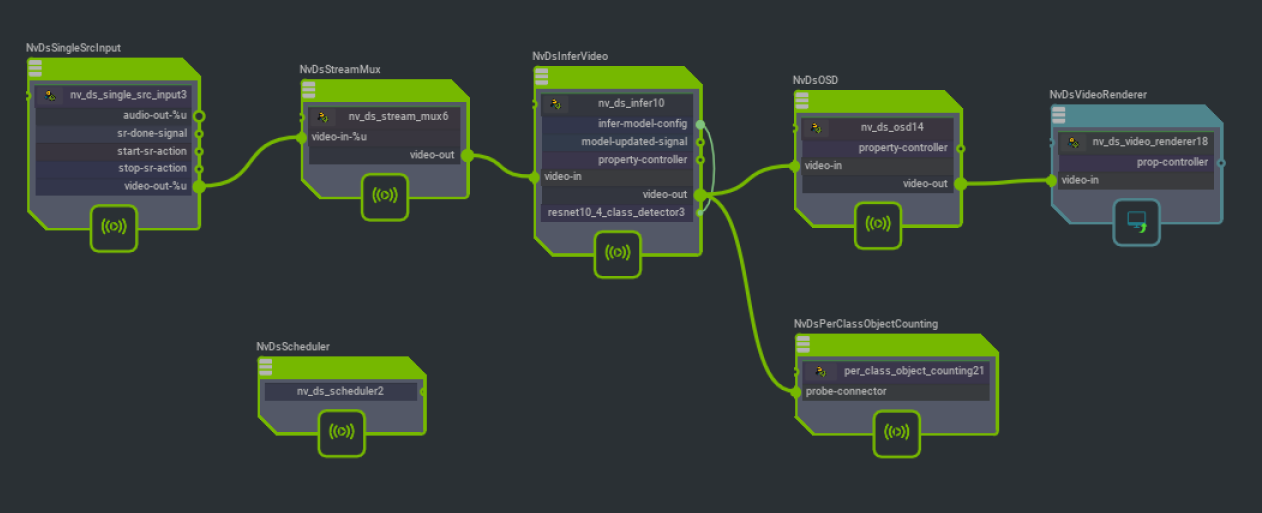Click the NvDsSingleSrcInput node signal icon

click(x=114, y=227)
